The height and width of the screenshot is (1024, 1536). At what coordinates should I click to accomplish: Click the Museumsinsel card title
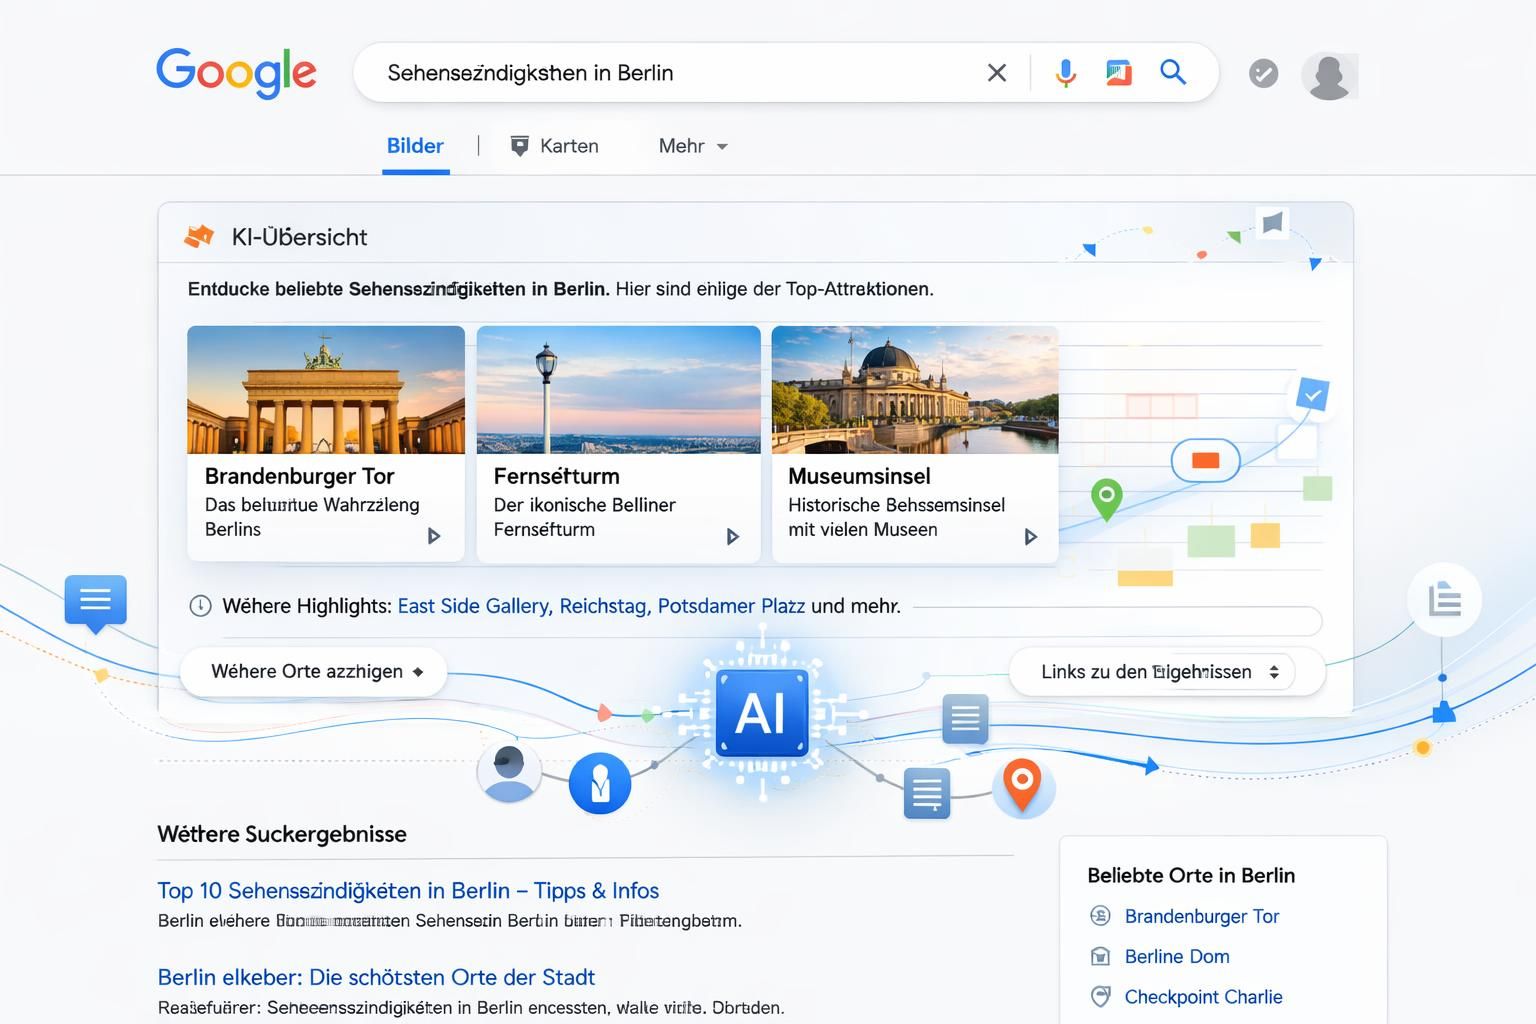pyautogui.click(x=859, y=476)
